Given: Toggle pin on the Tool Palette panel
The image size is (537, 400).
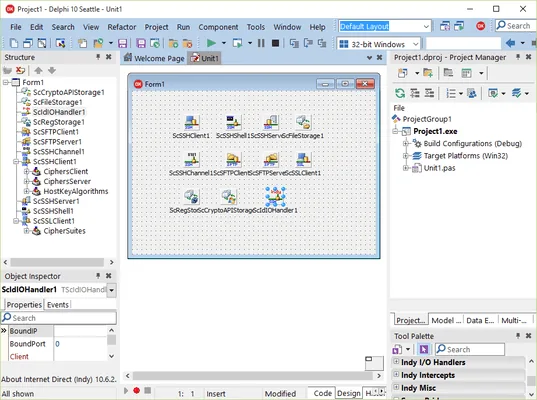Looking at the screenshot, I should tap(518, 336).
